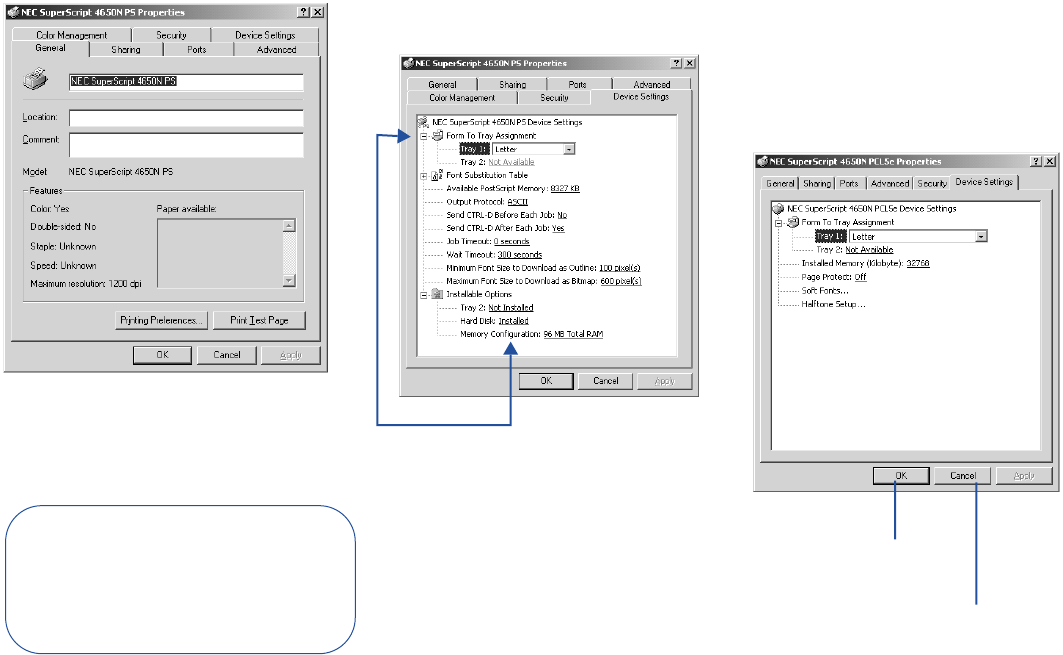The width and height of the screenshot is (1063, 655).
Task: Click the Location input field
Action: click(186, 118)
